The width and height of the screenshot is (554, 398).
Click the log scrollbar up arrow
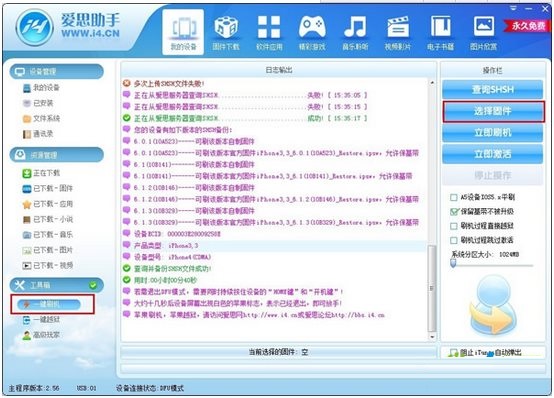click(x=432, y=83)
